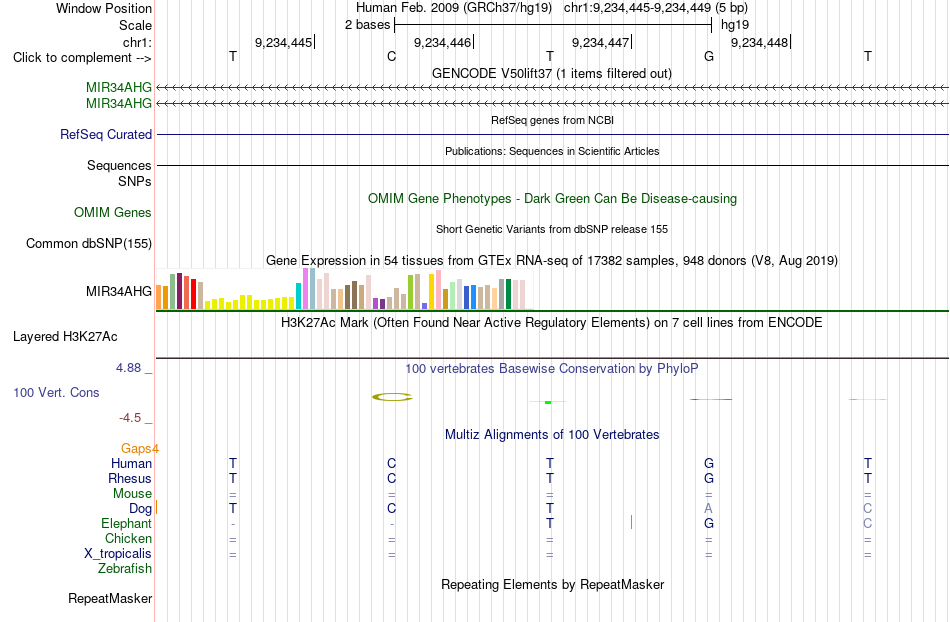The width and height of the screenshot is (950, 622).
Task: Click the orange insertion tick in Elephant row
Action: (x=631, y=522)
